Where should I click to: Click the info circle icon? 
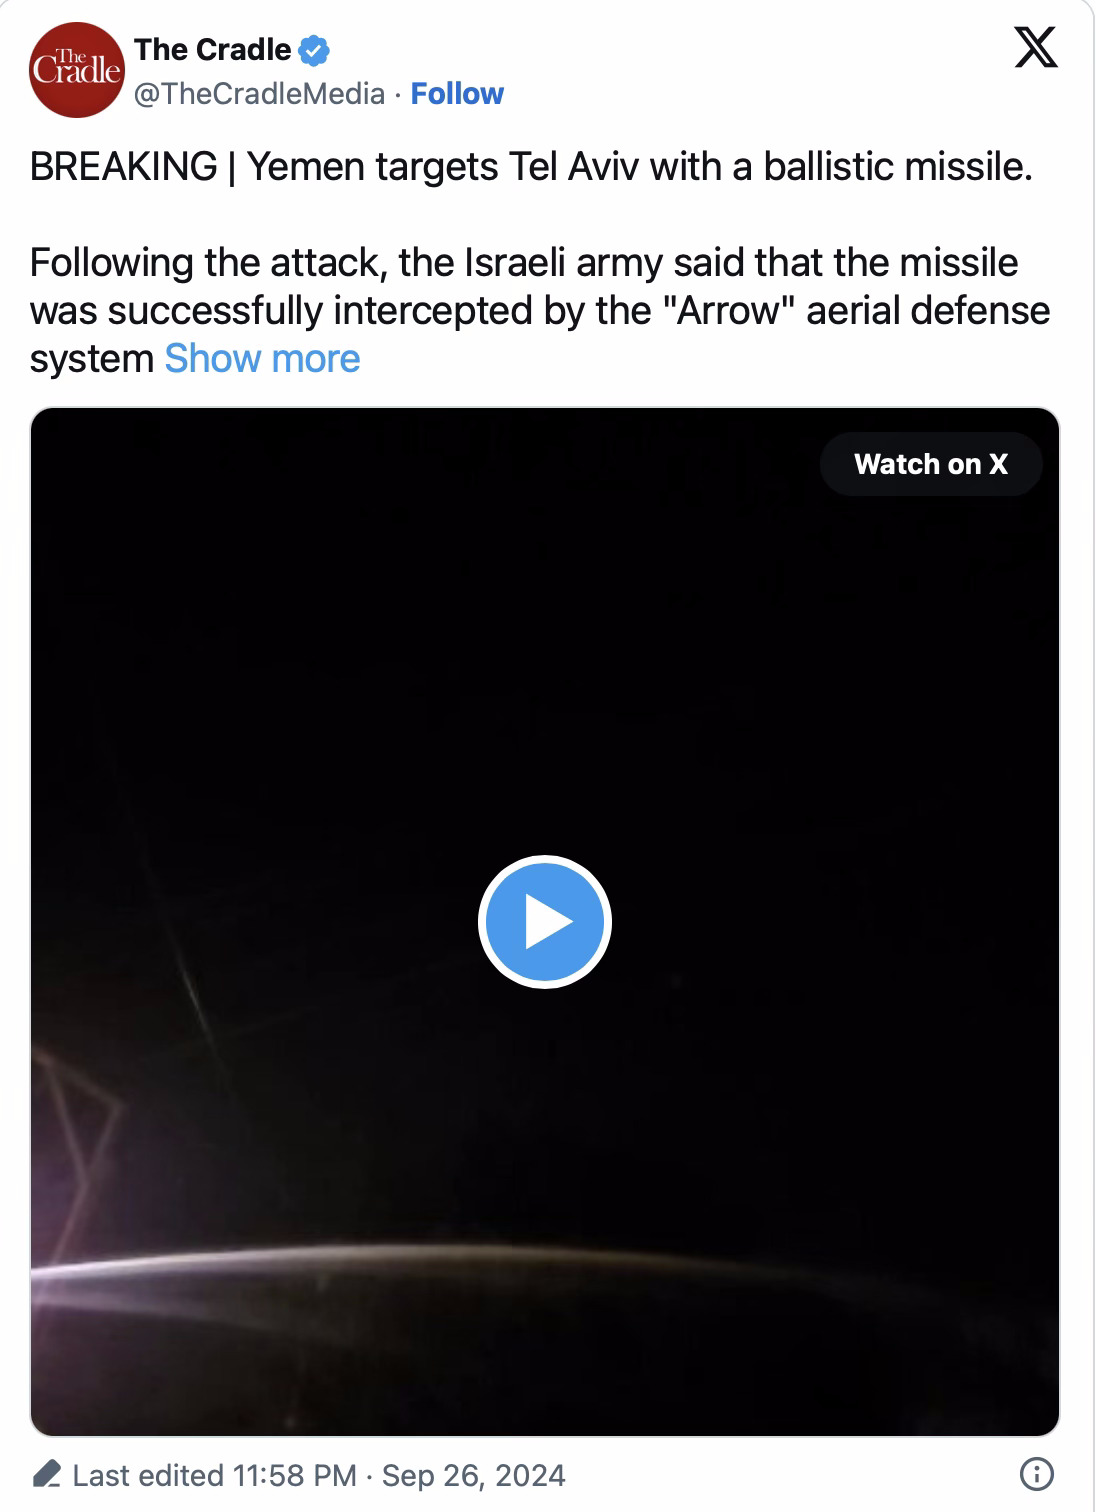tap(1036, 1474)
